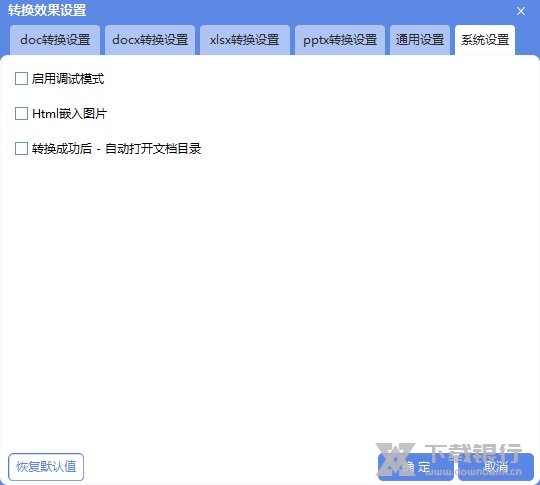Screen dimensions: 540x485
Task: Close the 转换效果设置 dialog
Action: [x=521, y=11]
